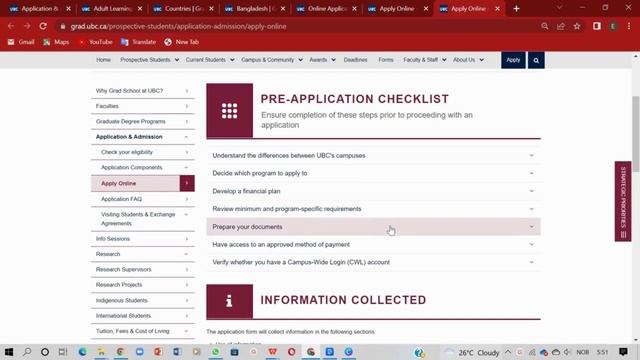This screenshot has height=360, width=640.
Task: Open International Students sidebar link
Action: point(142,316)
